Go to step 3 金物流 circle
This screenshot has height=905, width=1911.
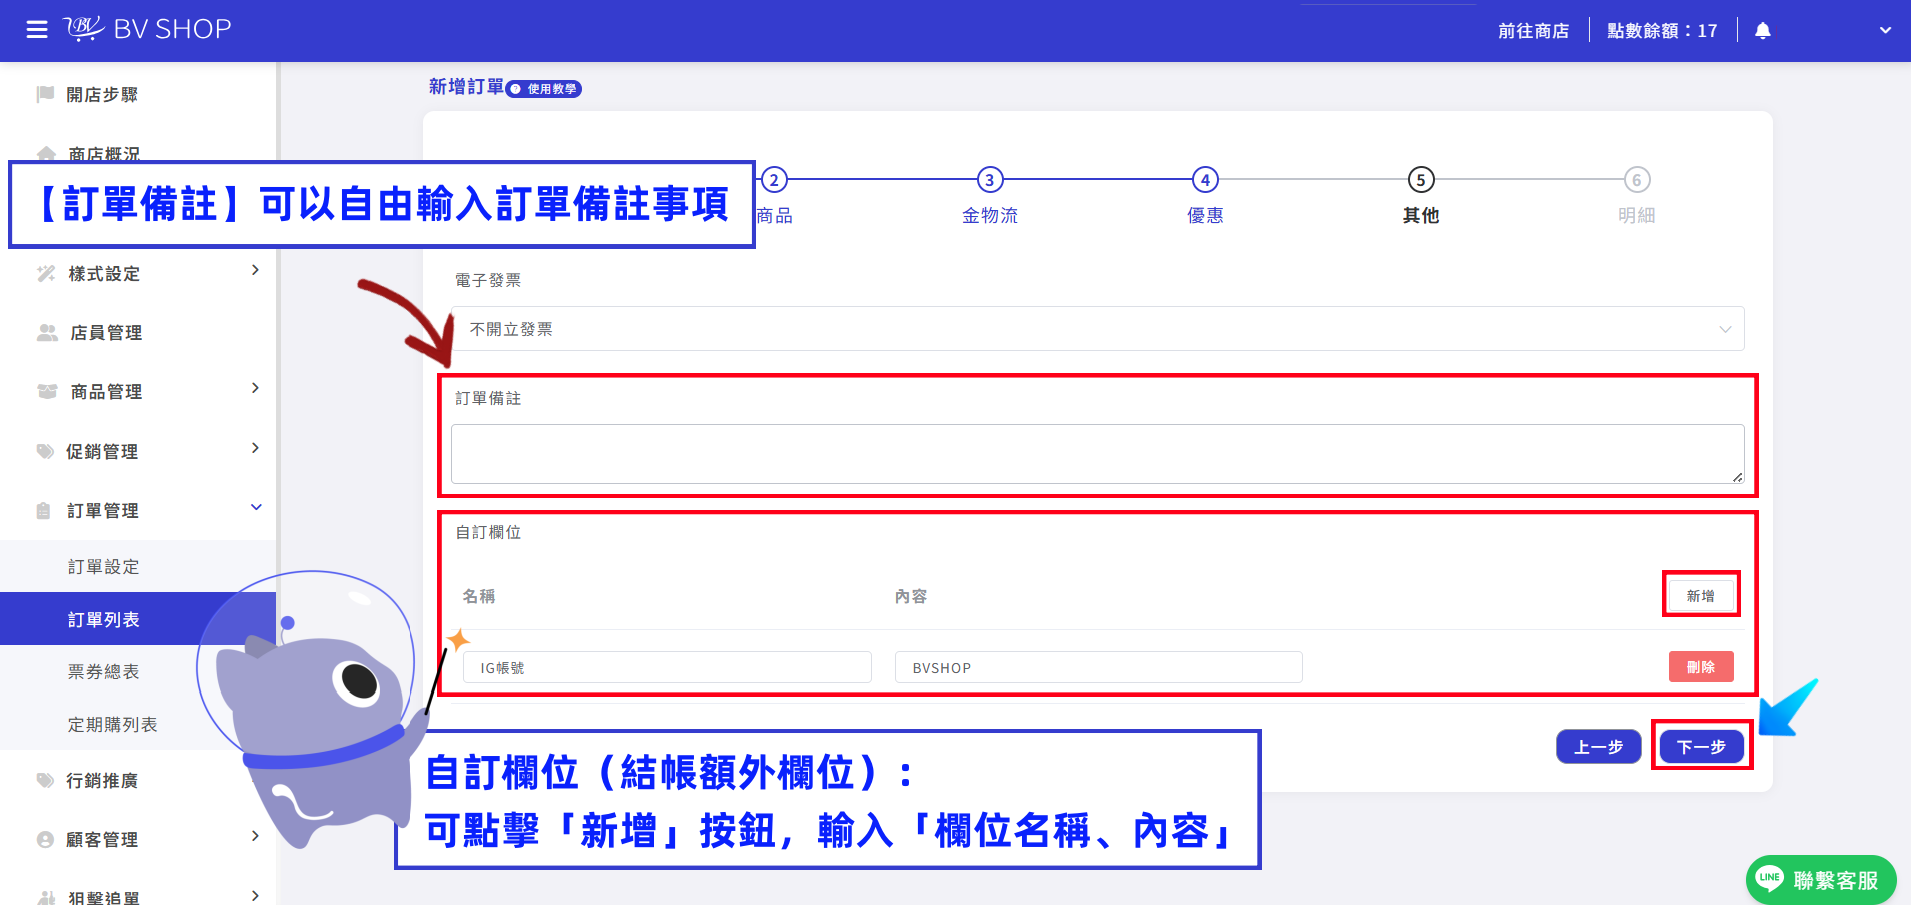pyautogui.click(x=990, y=180)
